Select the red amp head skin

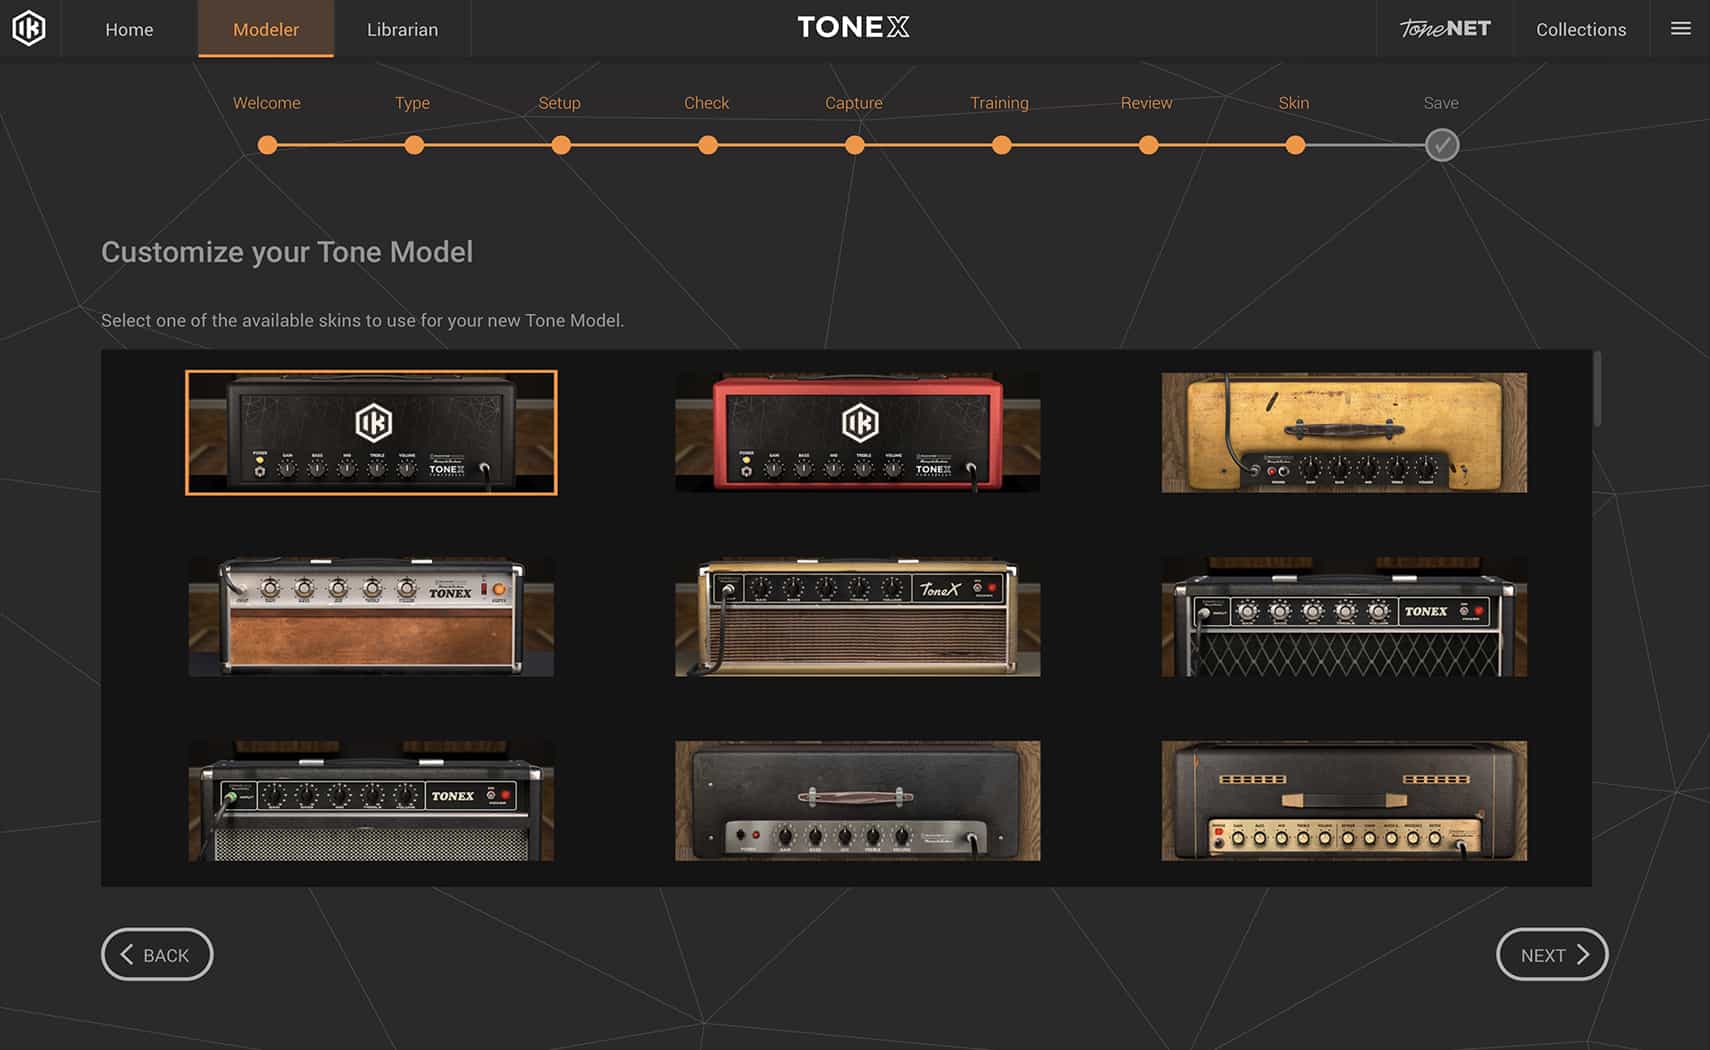[858, 432]
